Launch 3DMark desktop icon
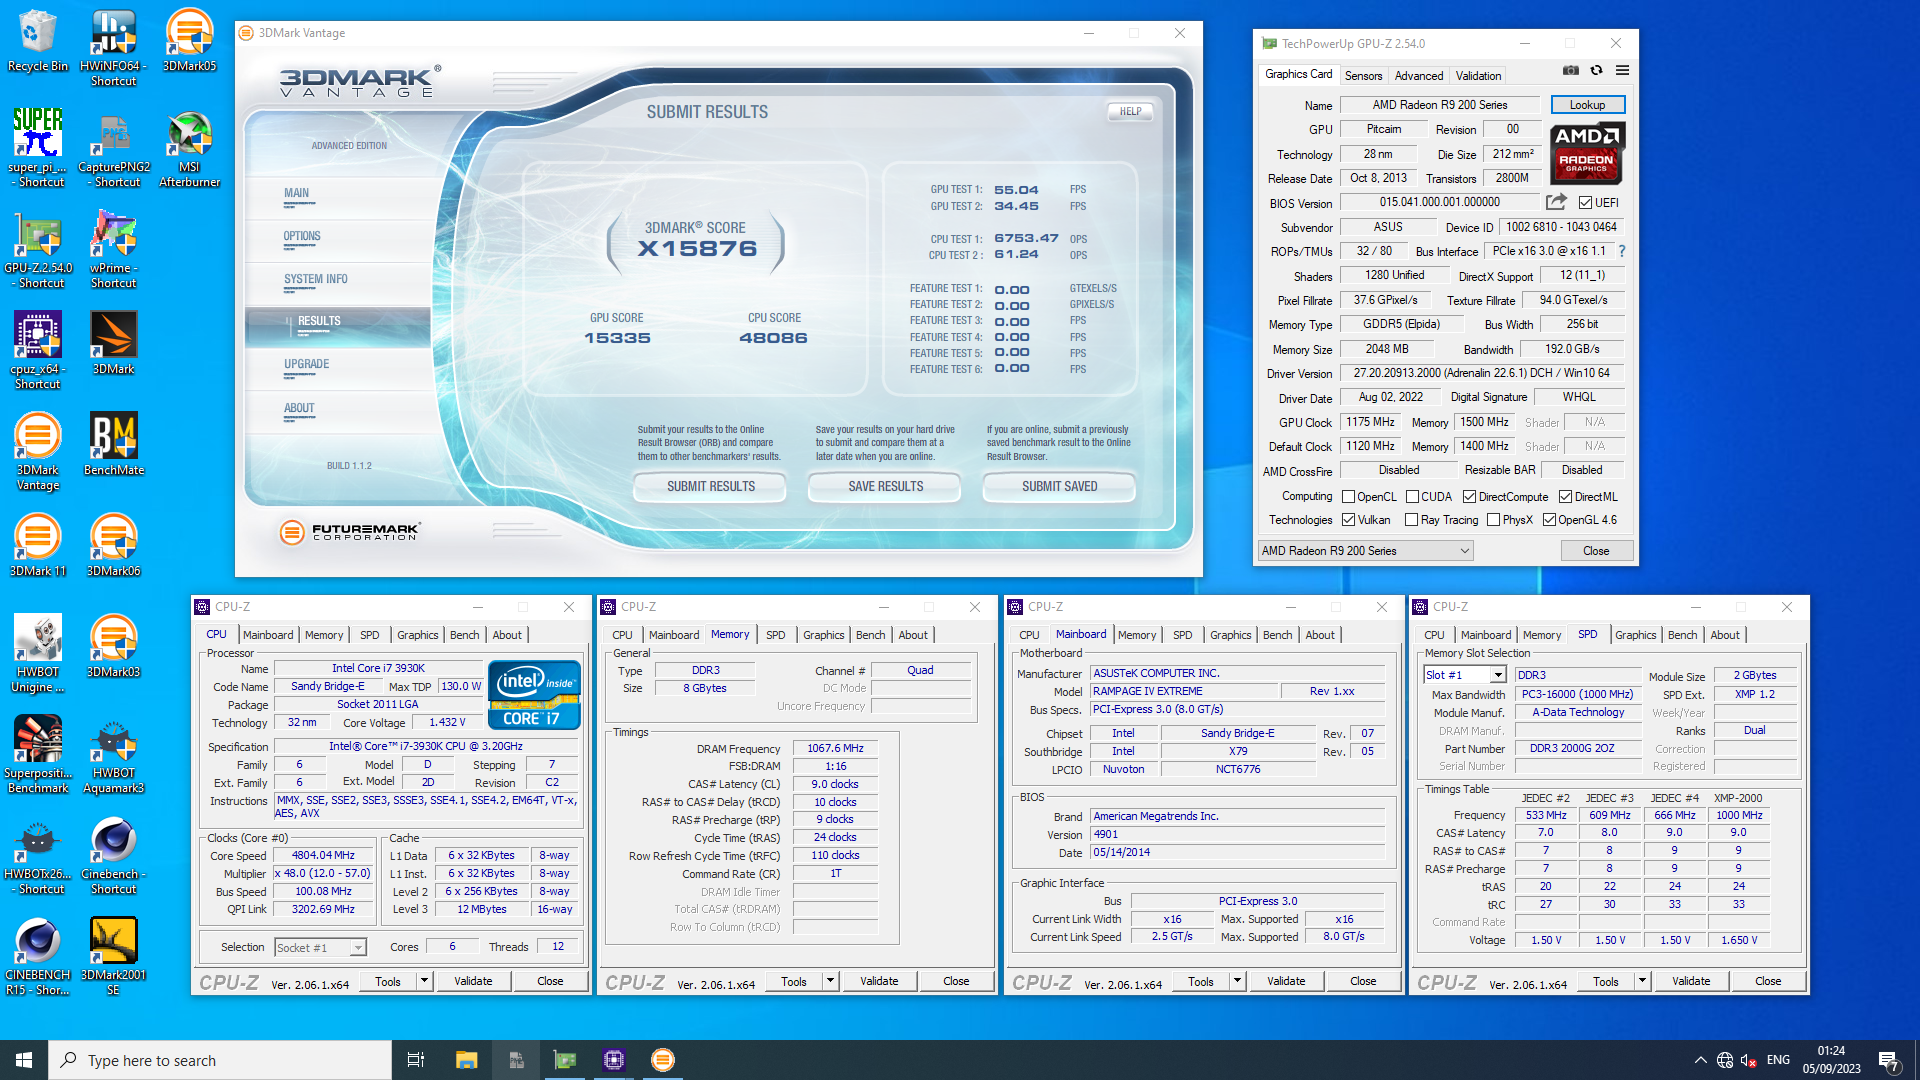This screenshot has height=1080, width=1920. (113, 343)
